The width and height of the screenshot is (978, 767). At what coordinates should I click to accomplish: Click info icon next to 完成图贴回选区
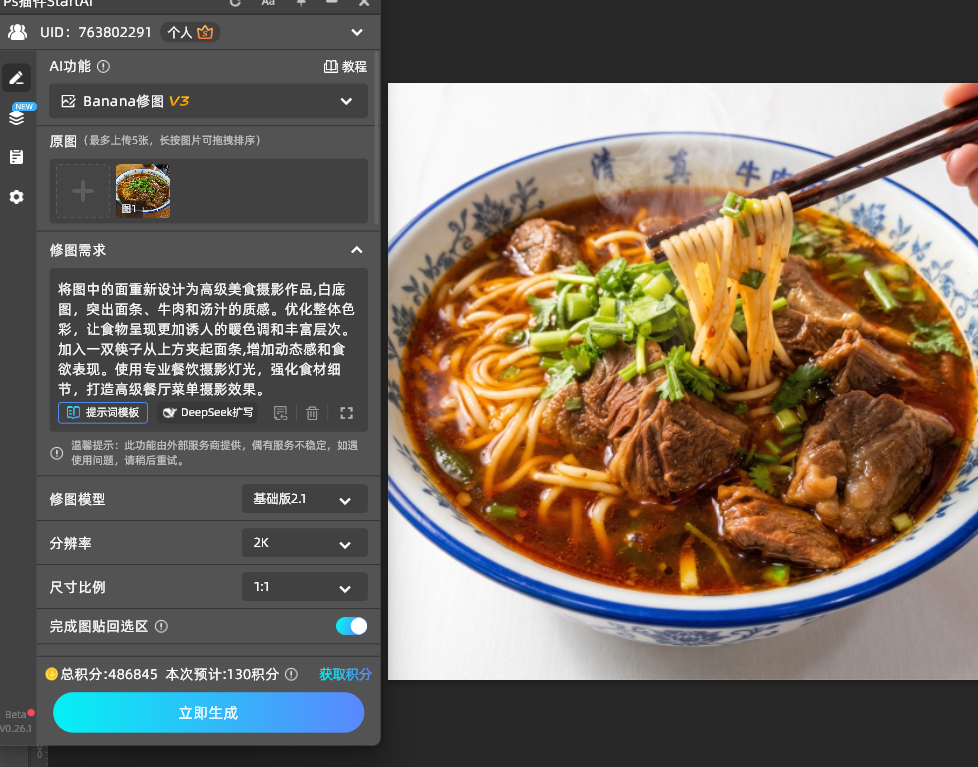coord(162,627)
